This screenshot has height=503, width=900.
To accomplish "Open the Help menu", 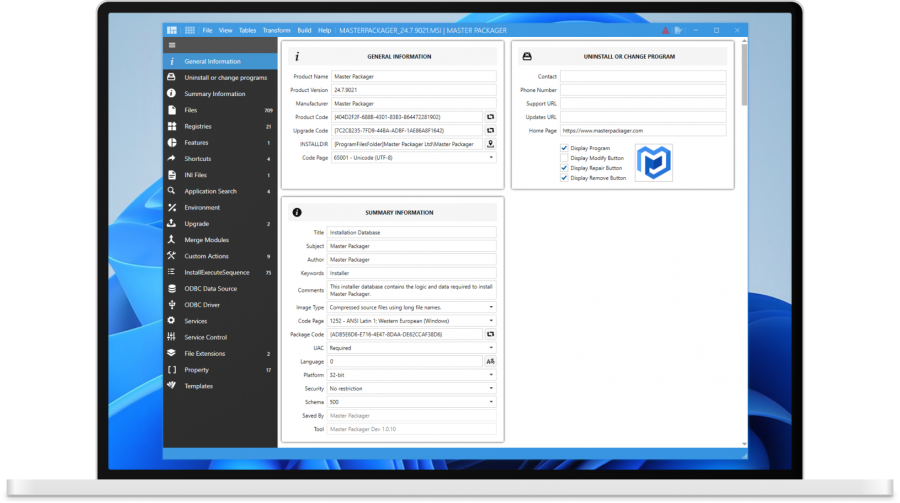I will (x=324, y=30).
